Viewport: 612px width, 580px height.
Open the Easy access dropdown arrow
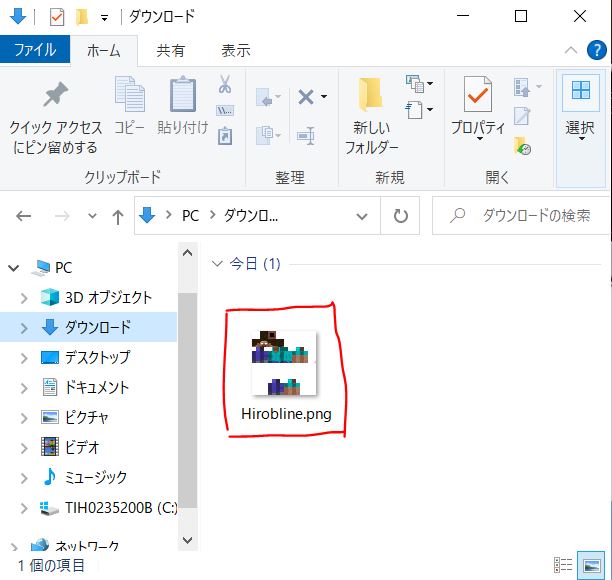click(430, 109)
